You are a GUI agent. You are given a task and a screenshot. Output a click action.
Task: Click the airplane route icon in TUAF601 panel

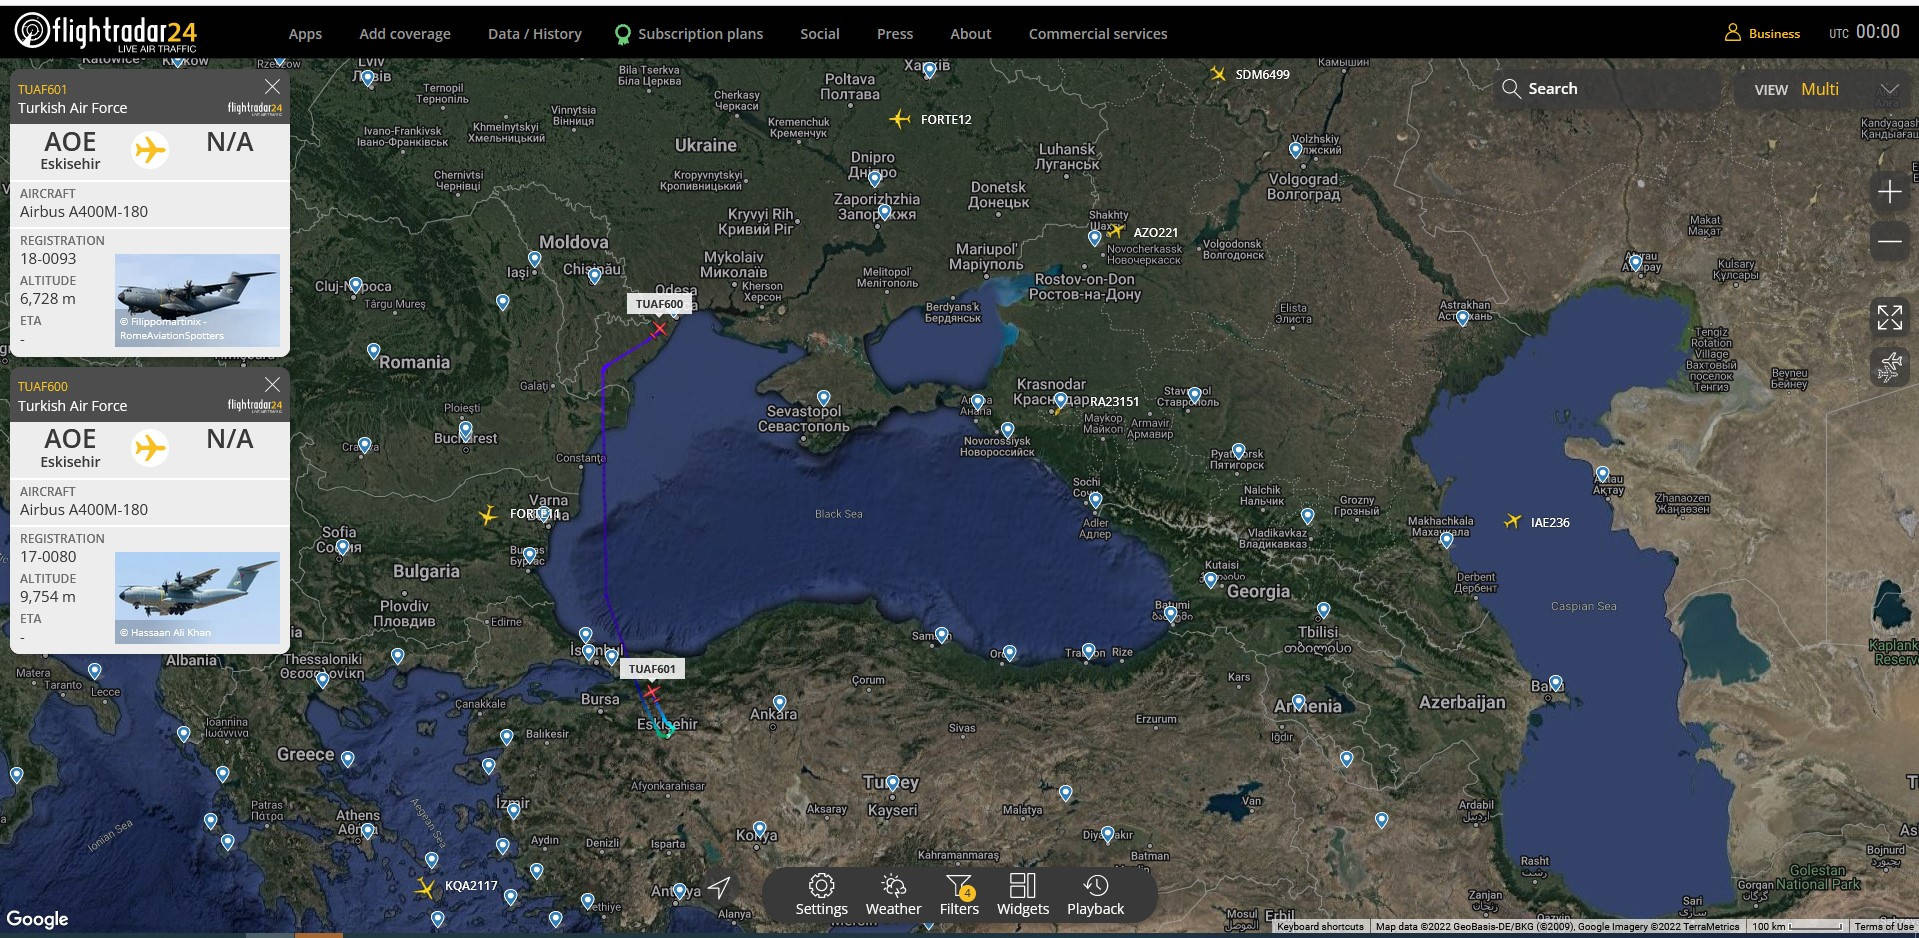[x=150, y=150]
